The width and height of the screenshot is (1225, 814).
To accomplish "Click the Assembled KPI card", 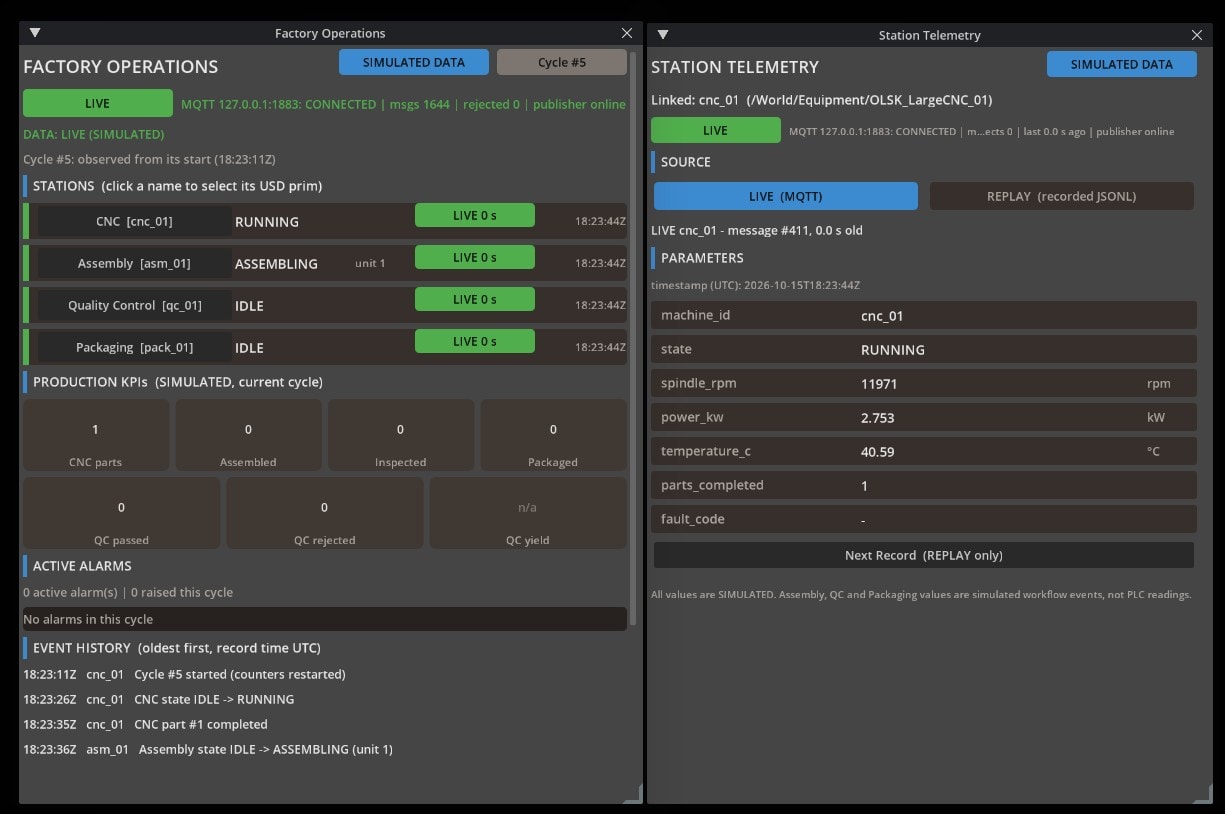I will click(x=249, y=435).
